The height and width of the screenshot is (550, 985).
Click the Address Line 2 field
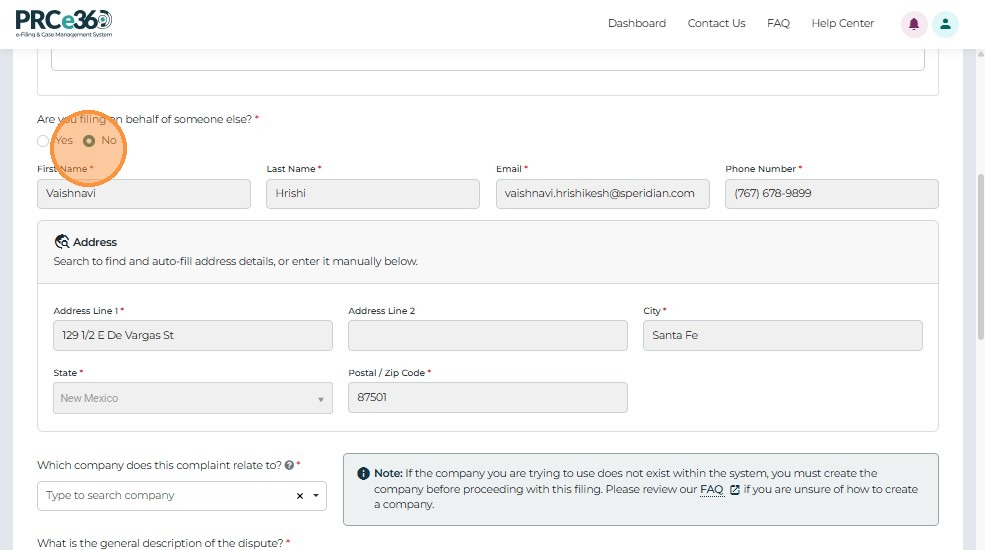point(487,336)
